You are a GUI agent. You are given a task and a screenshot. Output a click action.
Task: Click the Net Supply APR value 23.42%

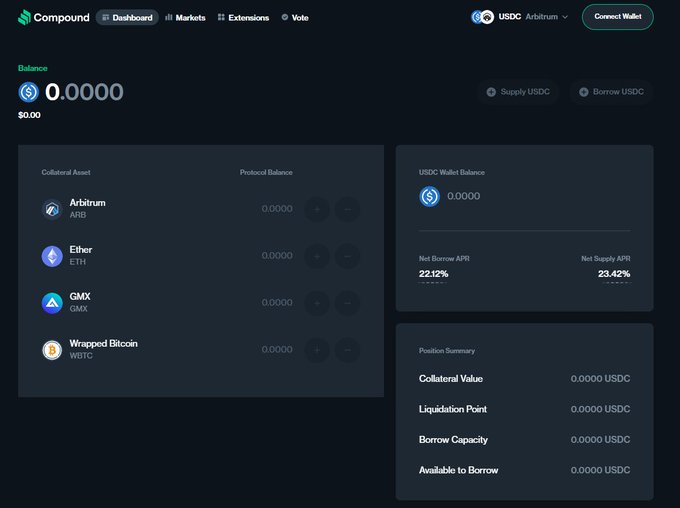click(x=614, y=274)
